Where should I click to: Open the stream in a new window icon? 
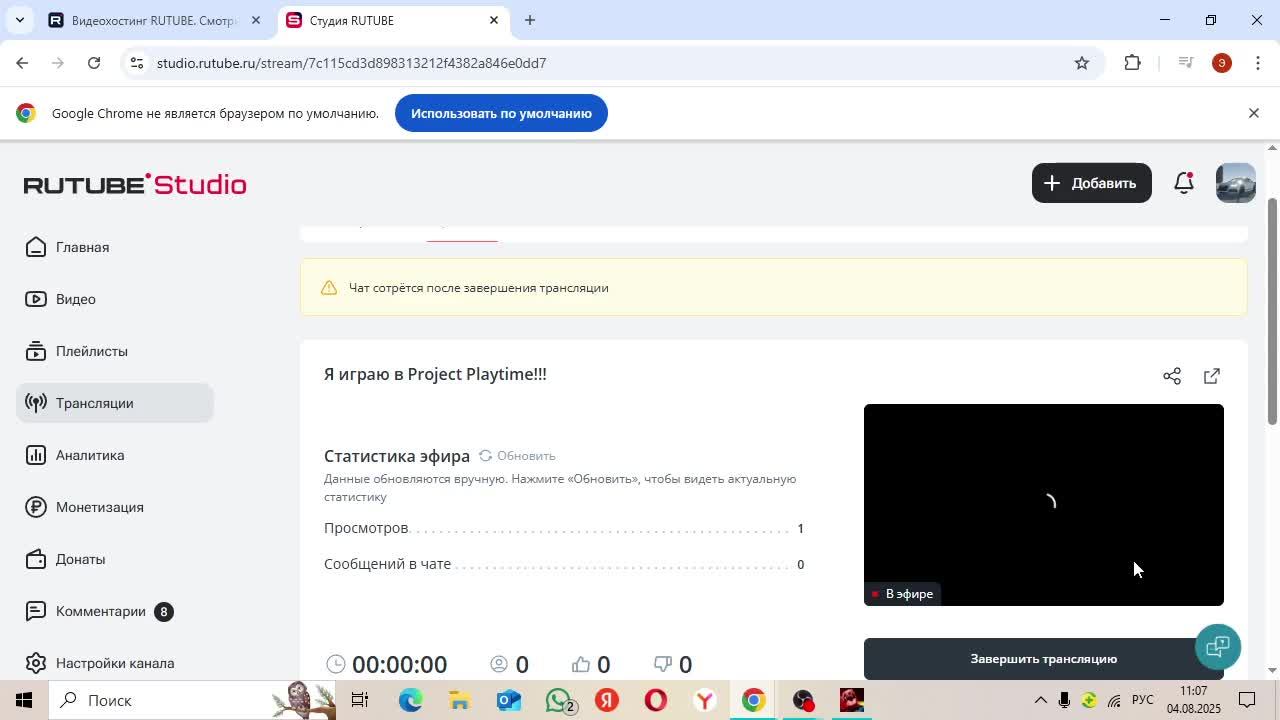(1212, 376)
